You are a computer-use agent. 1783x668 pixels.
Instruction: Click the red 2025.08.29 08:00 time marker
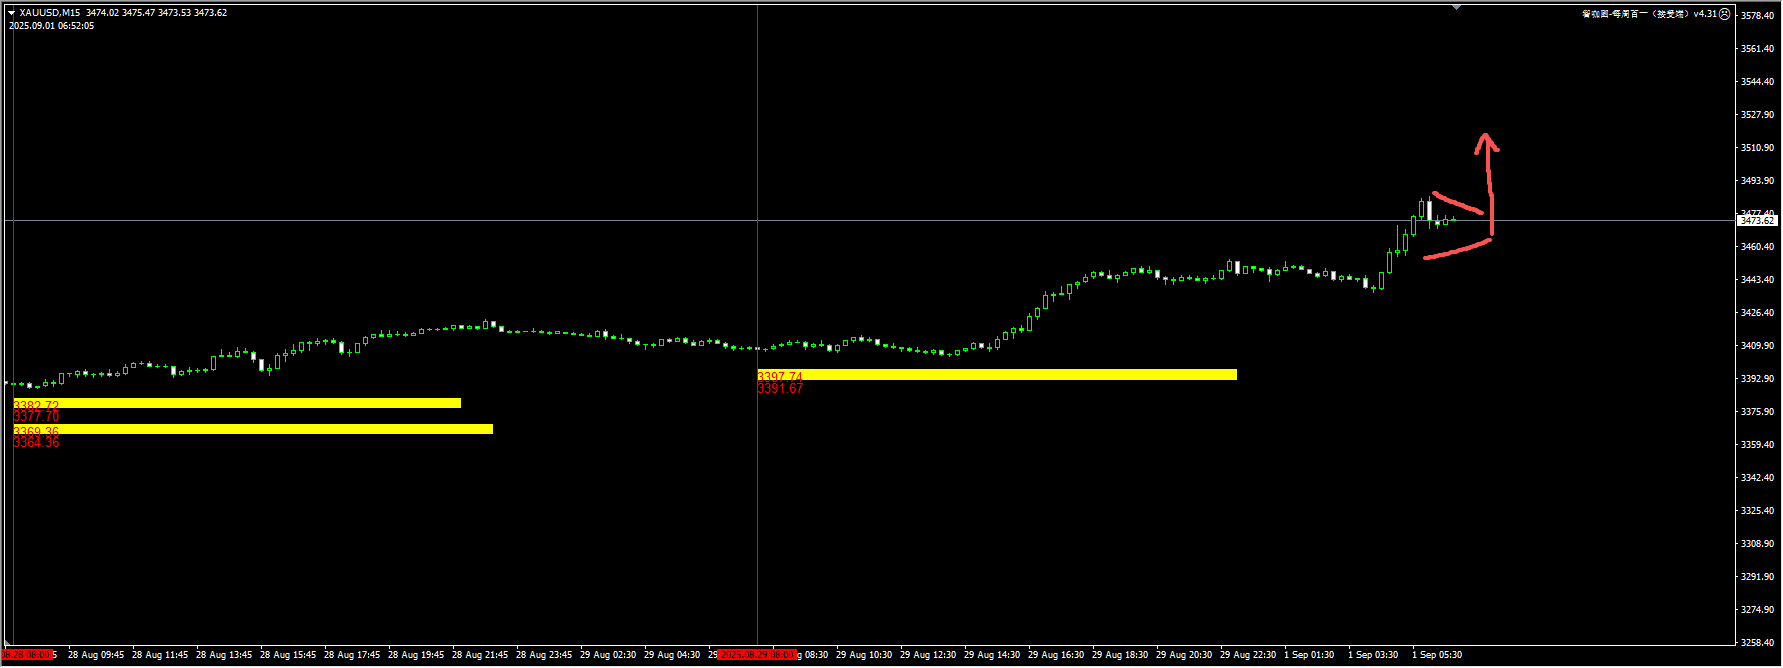[x=758, y=655]
